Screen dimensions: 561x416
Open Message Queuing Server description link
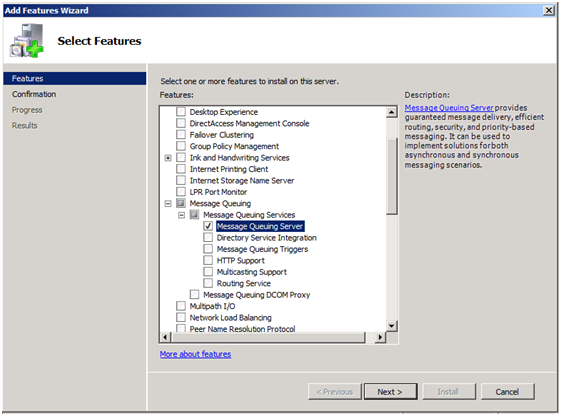click(x=449, y=108)
